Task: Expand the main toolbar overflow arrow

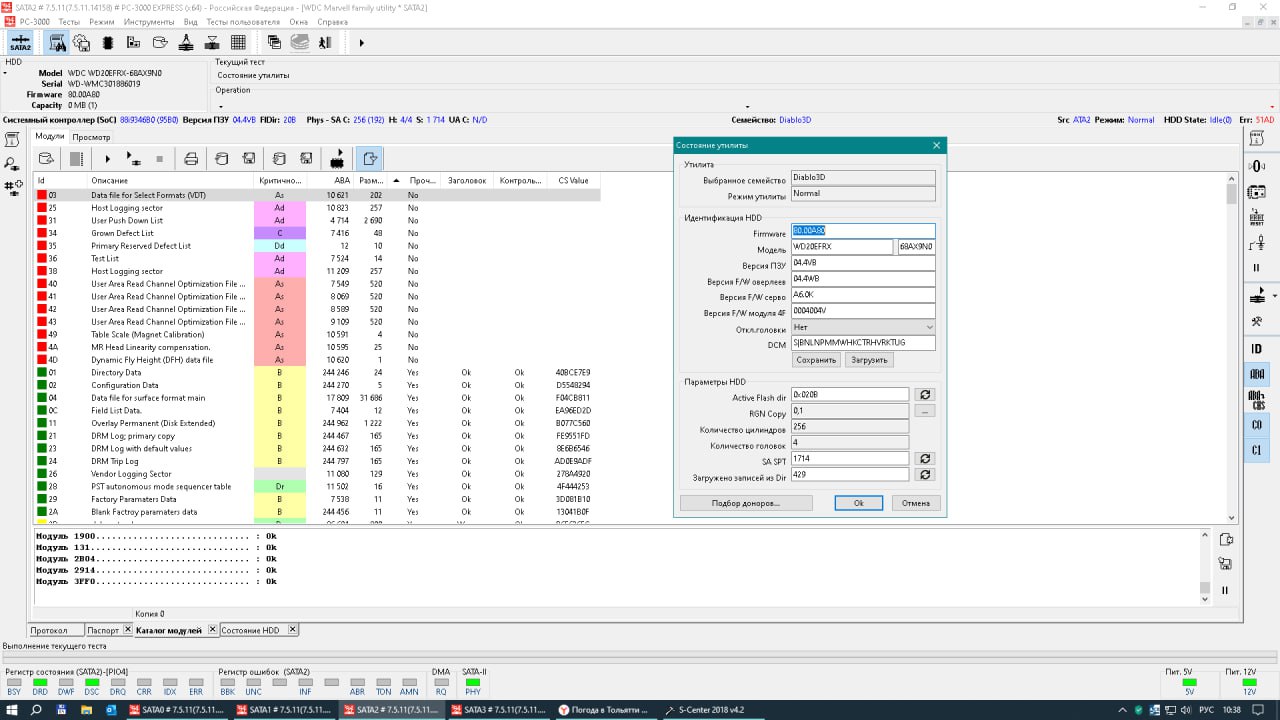Action: point(361,43)
